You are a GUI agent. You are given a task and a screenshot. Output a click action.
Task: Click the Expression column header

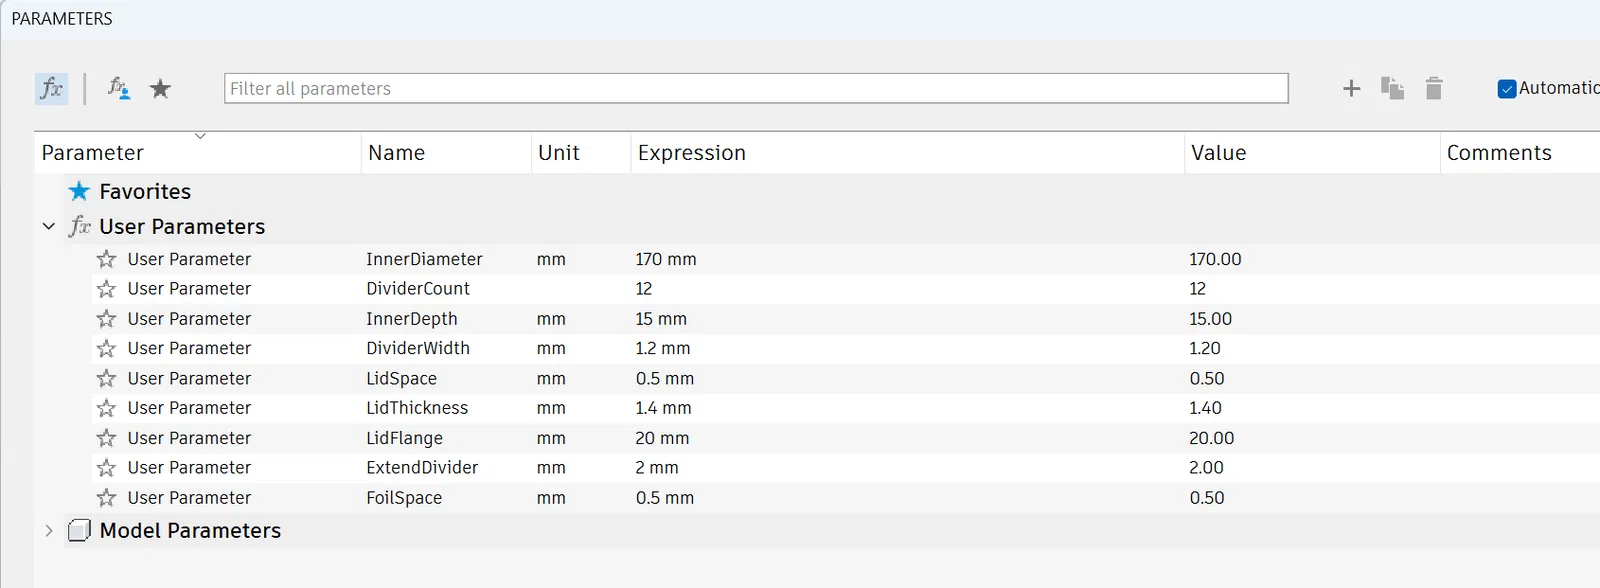click(692, 153)
